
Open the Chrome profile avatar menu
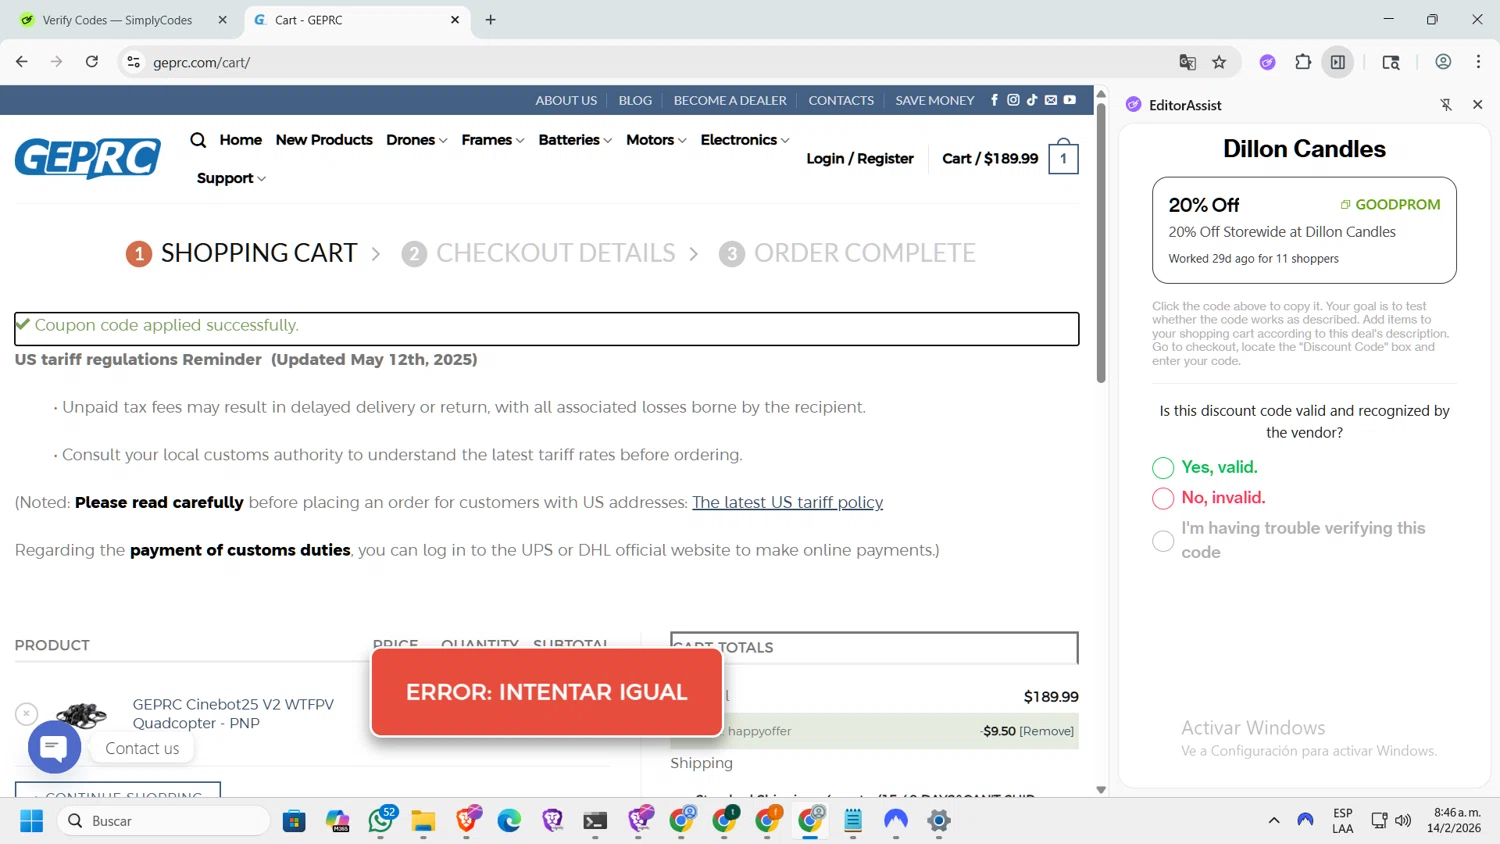pos(1443,62)
